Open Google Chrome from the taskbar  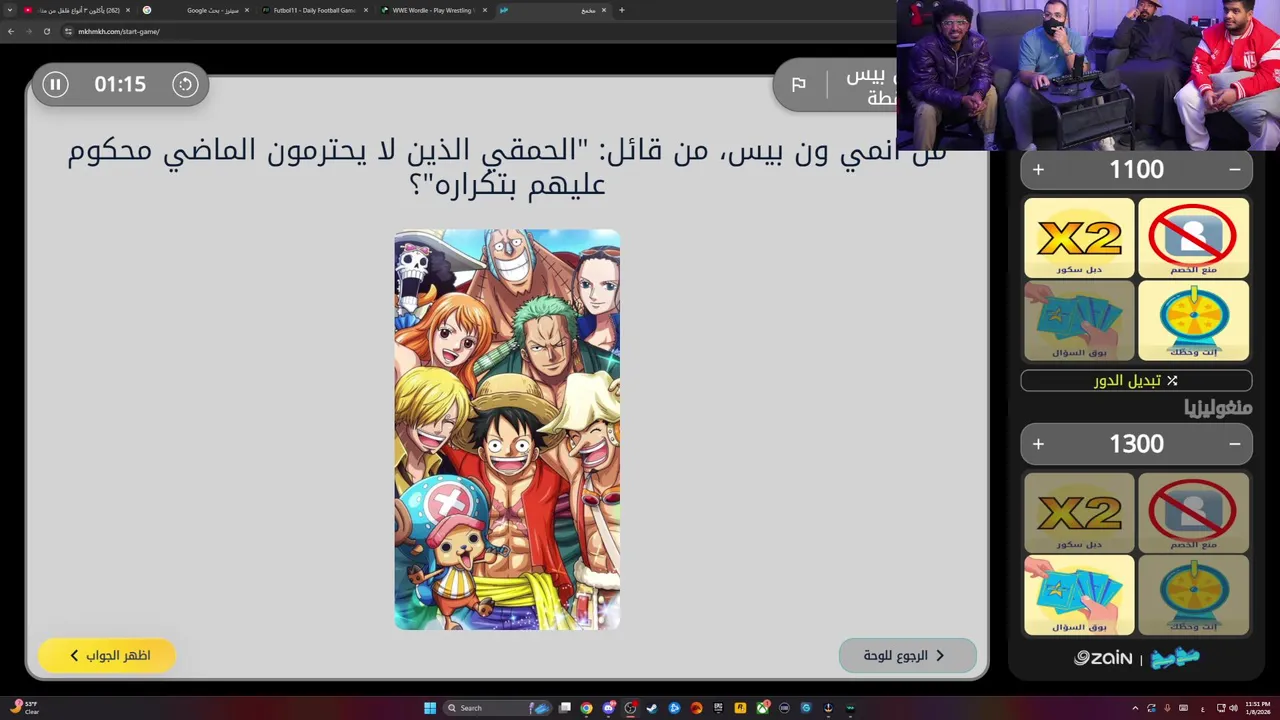coord(587,708)
